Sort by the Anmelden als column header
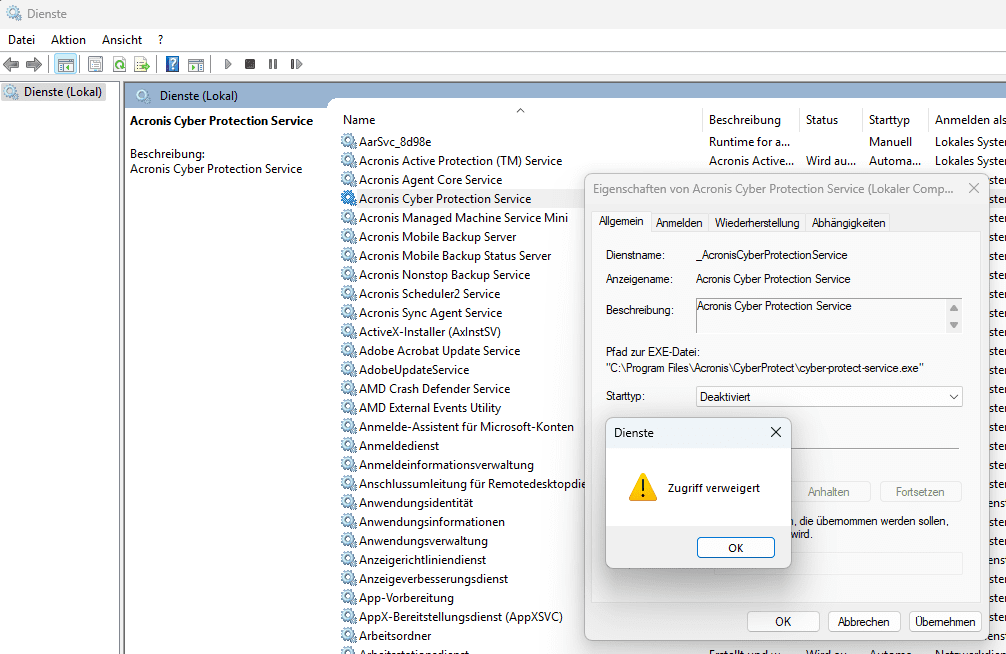Image resolution: width=1006 pixels, height=654 pixels. click(968, 120)
